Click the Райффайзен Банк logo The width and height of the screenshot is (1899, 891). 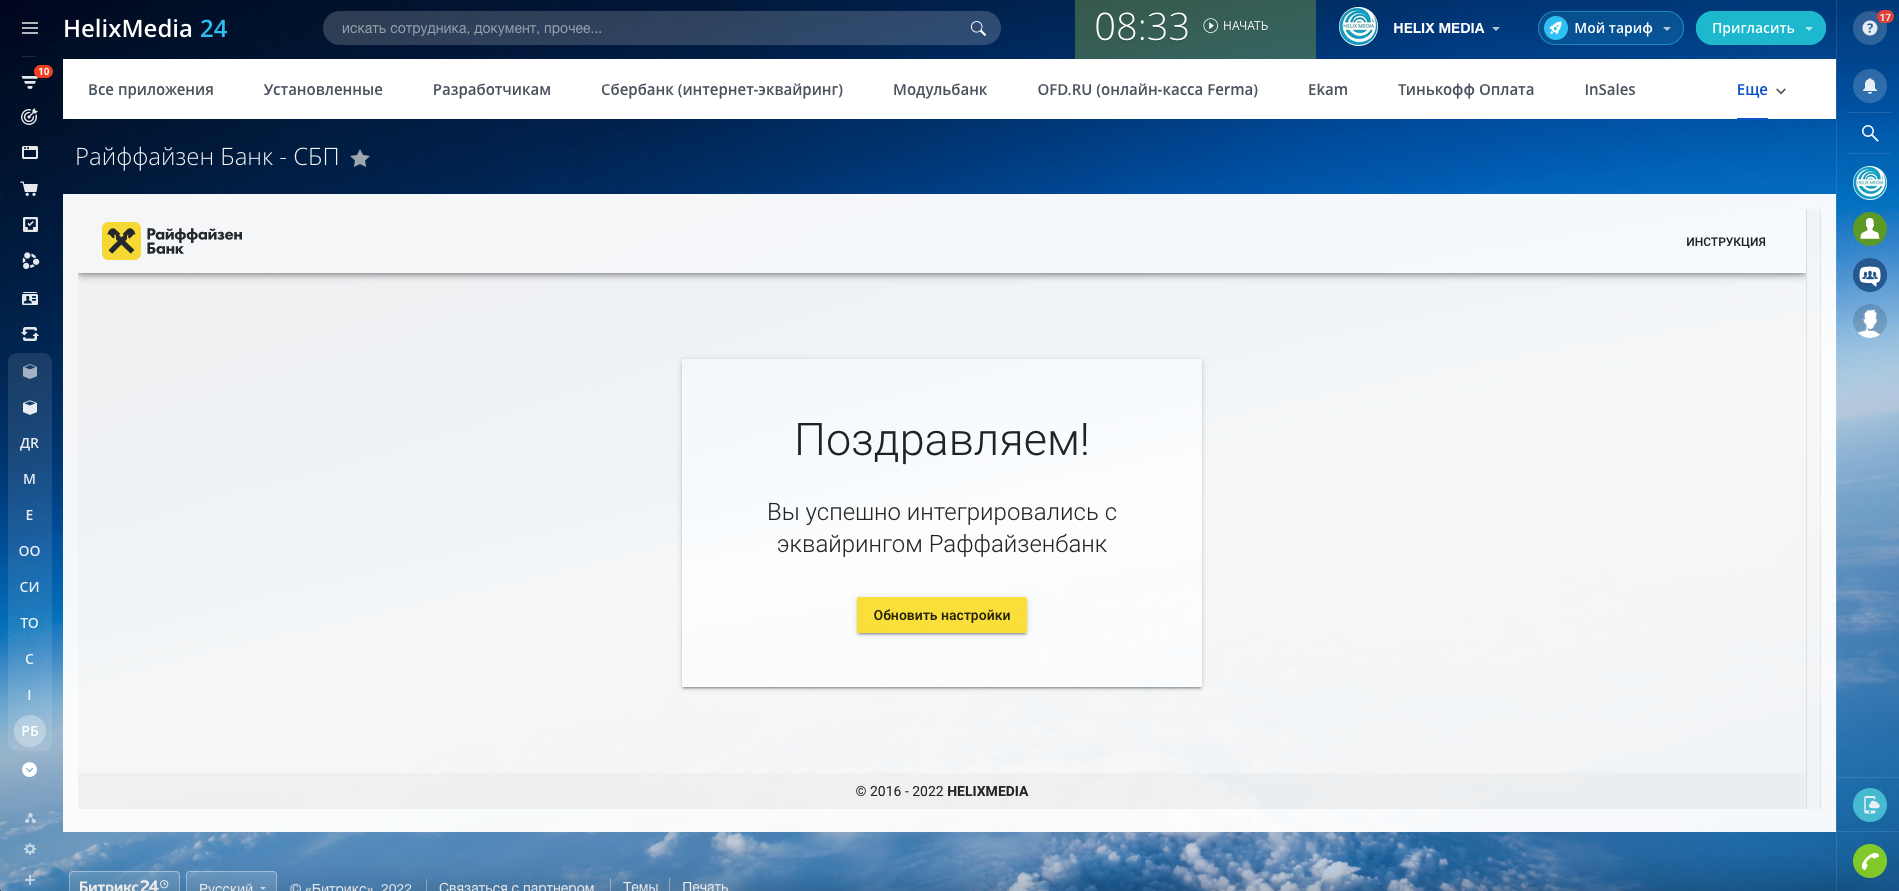pyautogui.click(x=172, y=241)
